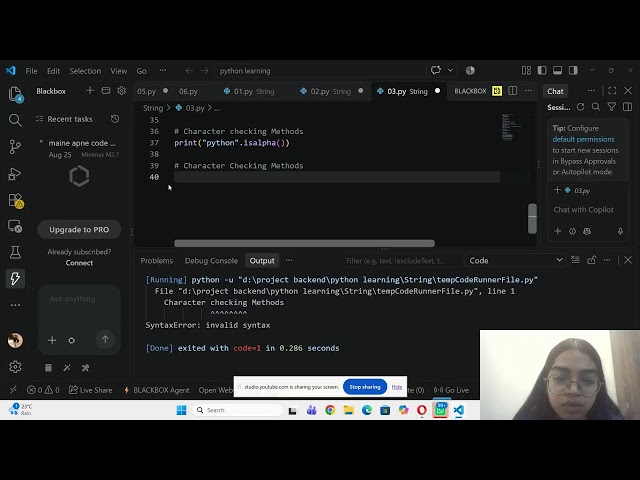Refresh the chat sessions list
This screenshot has height=480, width=640.
tap(580, 107)
